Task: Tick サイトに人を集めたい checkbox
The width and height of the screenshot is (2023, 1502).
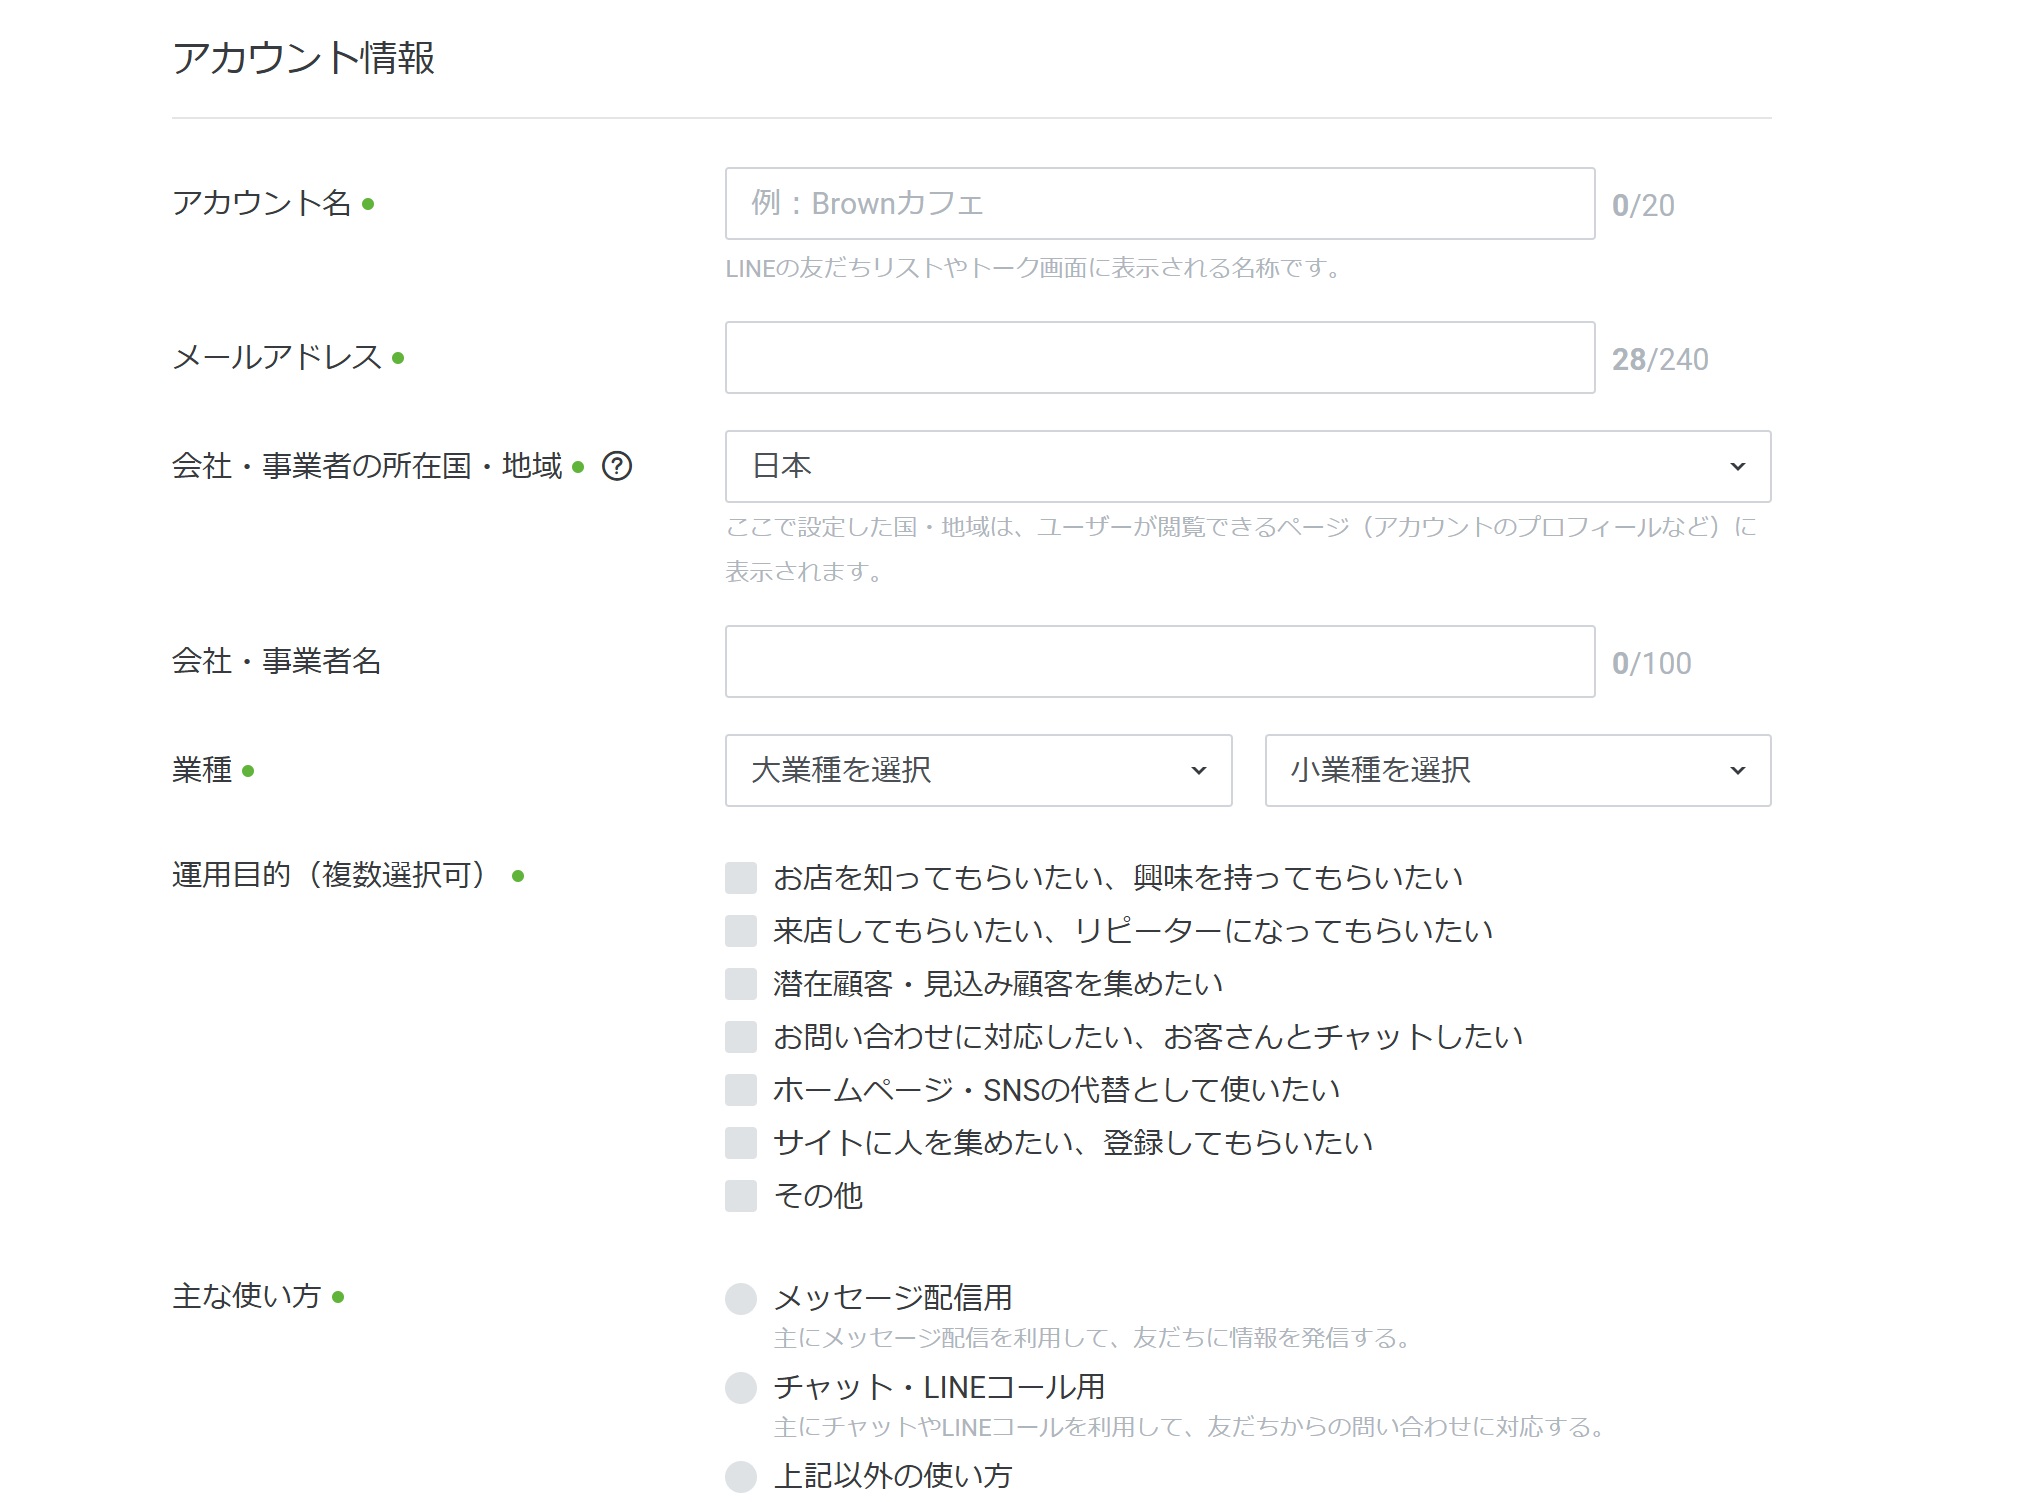Action: [x=741, y=1143]
